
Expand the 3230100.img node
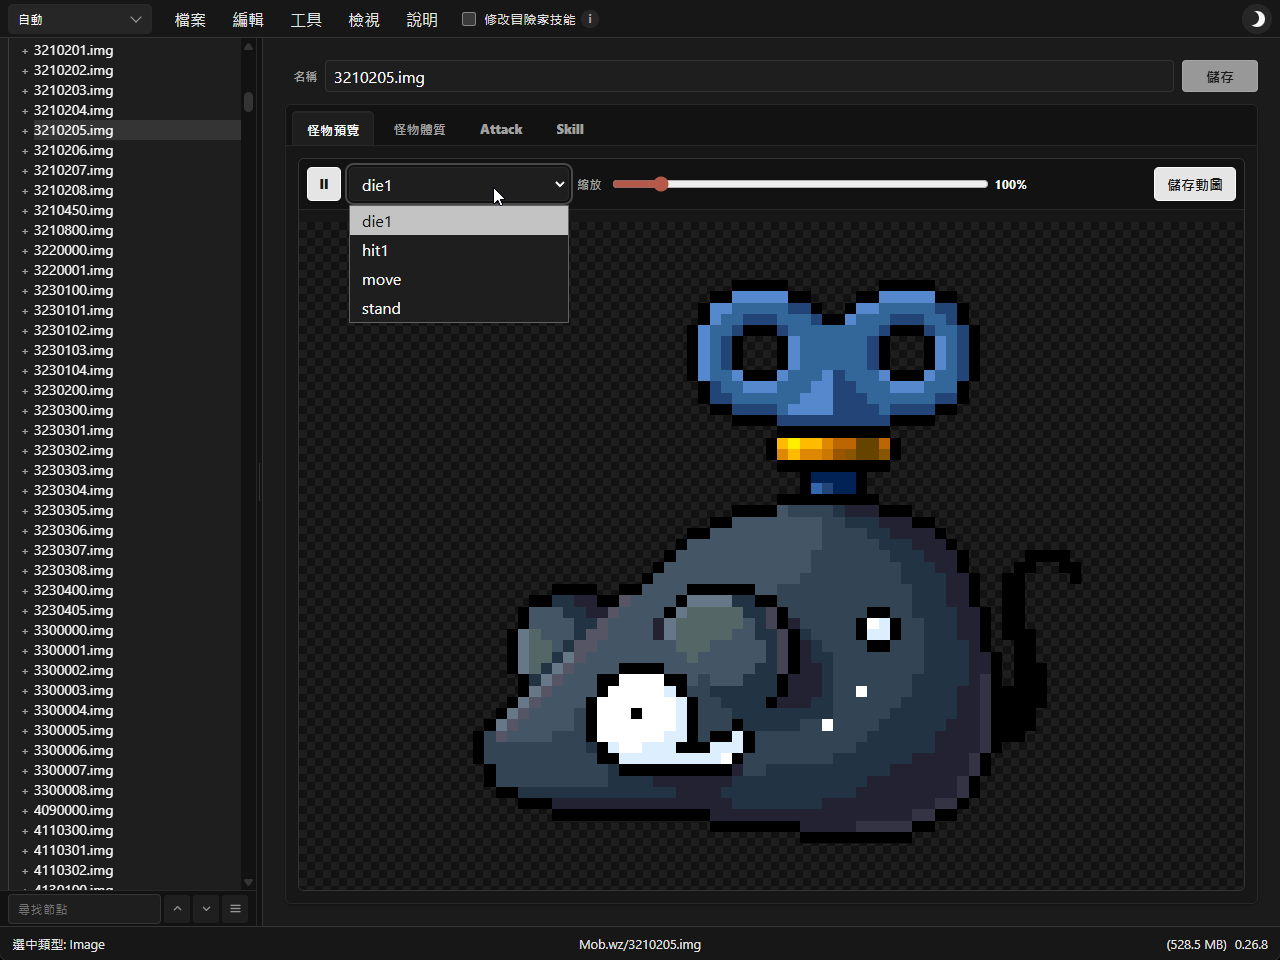[25, 290]
